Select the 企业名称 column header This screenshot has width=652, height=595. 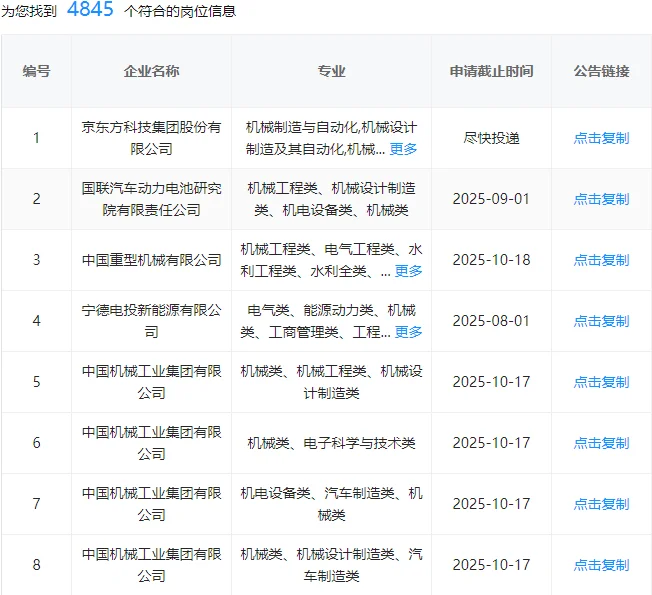151,71
